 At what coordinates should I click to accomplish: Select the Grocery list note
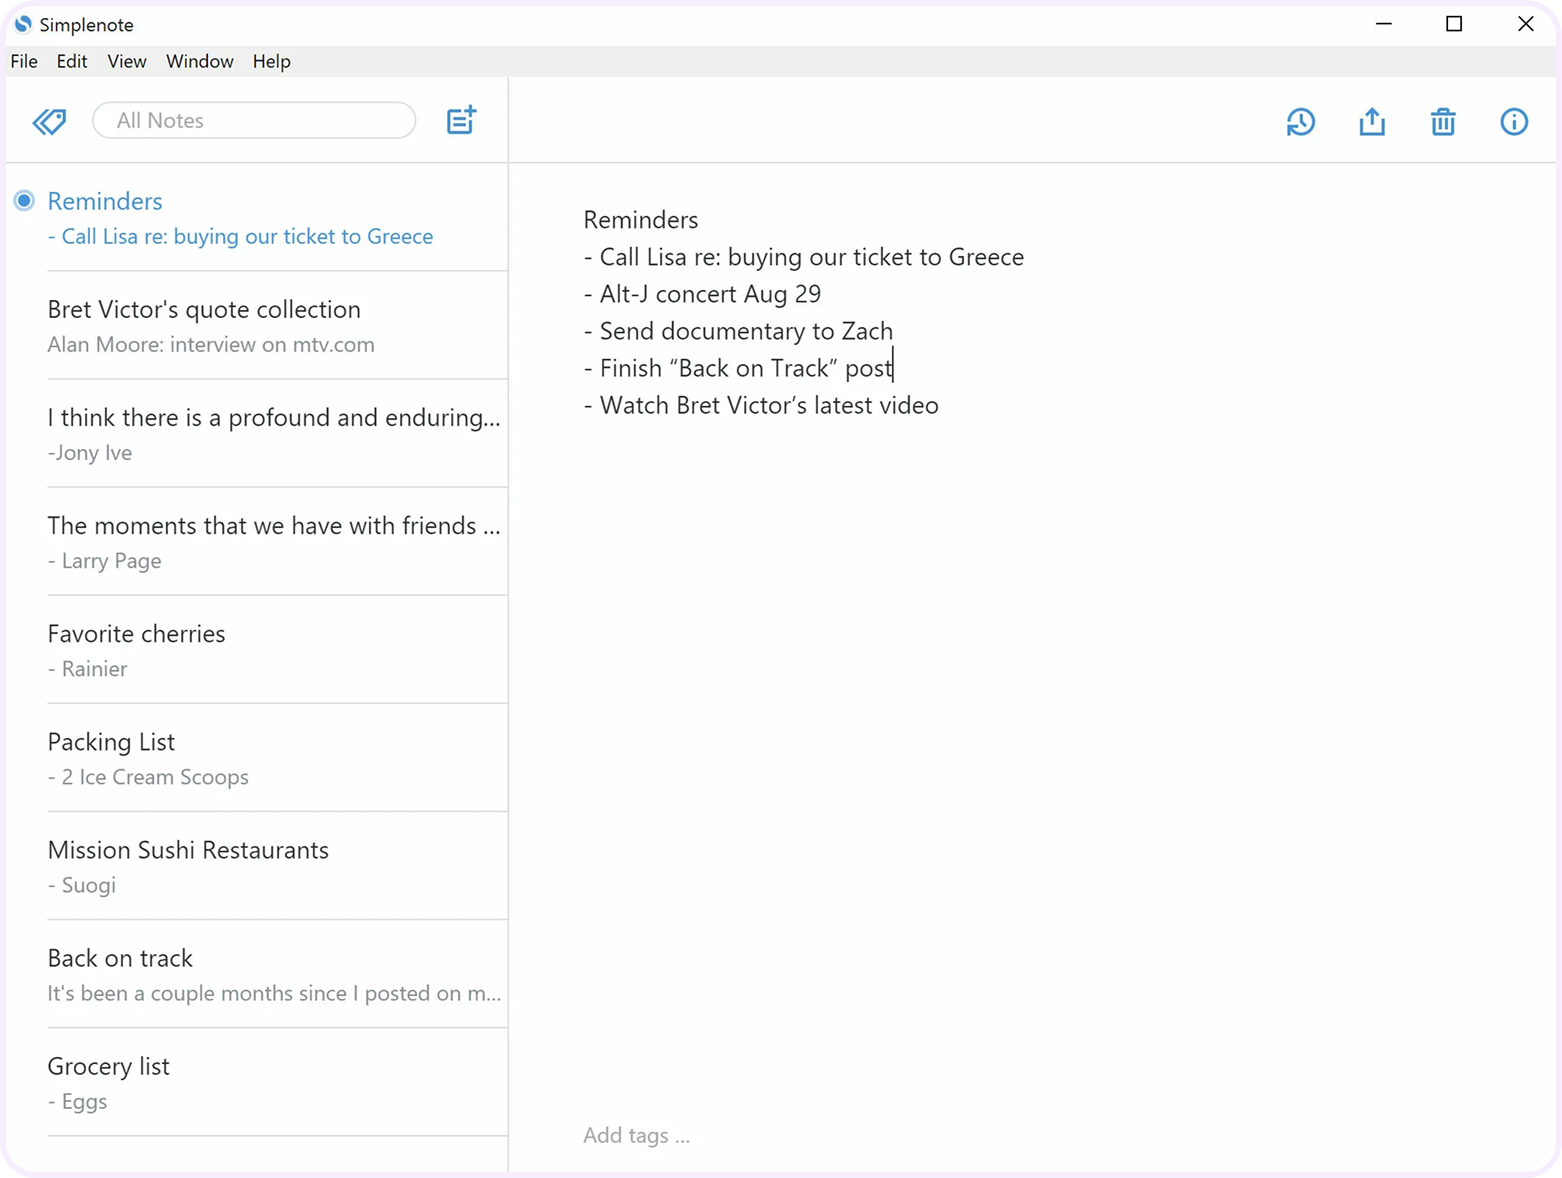[x=277, y=1083]
